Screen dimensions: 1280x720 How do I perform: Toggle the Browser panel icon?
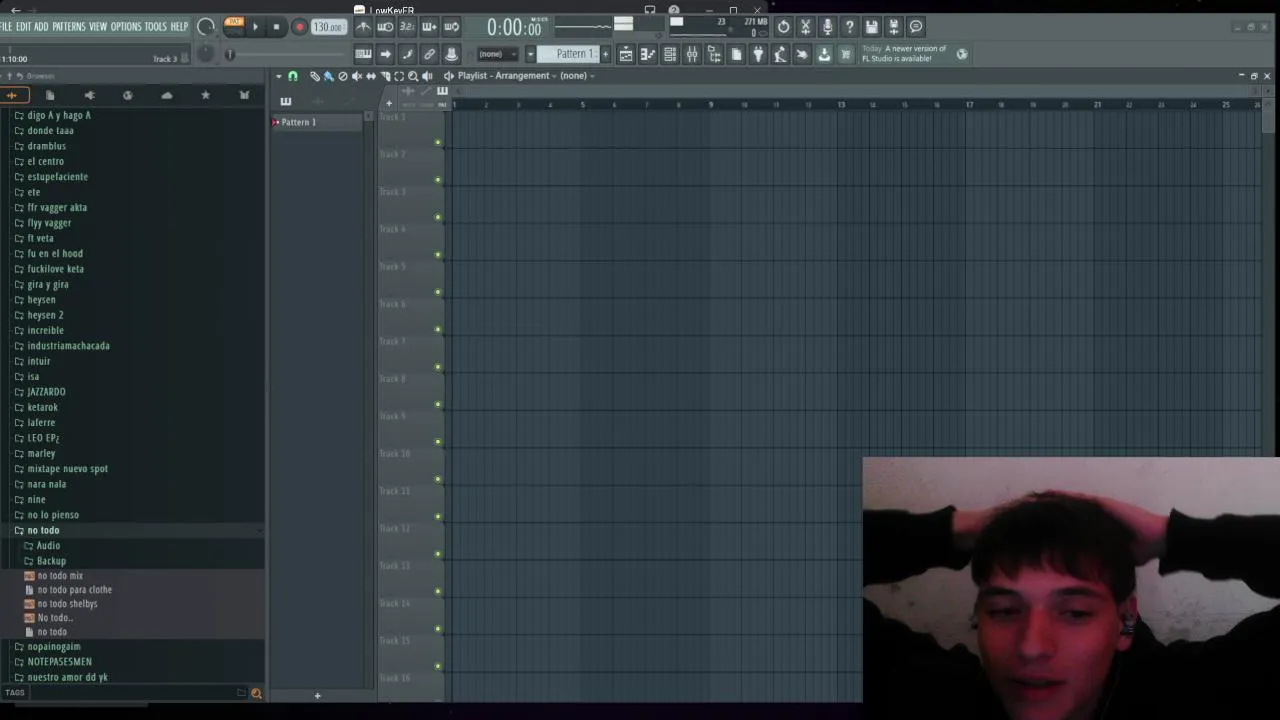[714, 54]
